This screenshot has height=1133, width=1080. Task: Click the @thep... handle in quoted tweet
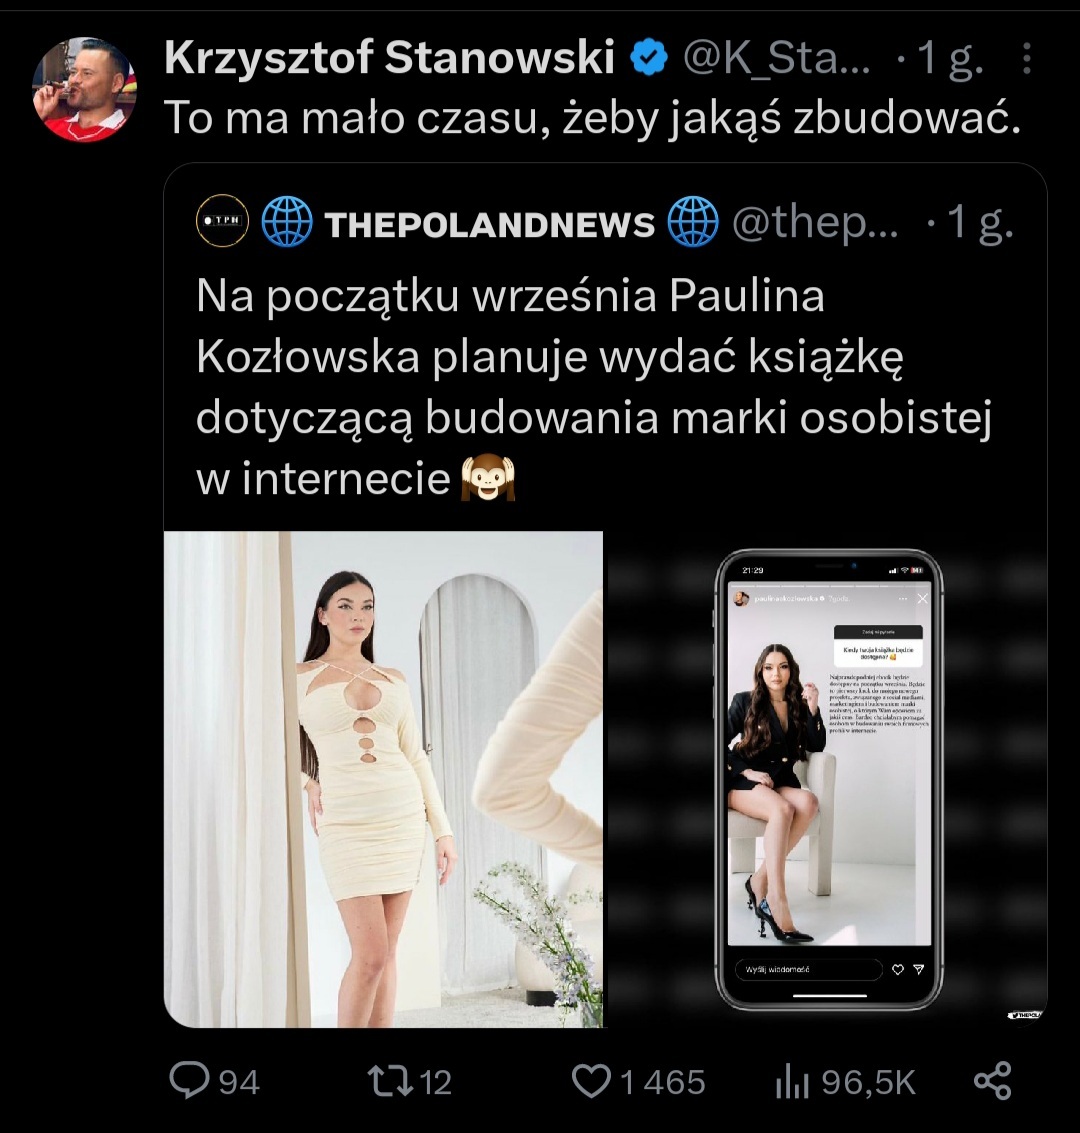(x=815, y=222)
